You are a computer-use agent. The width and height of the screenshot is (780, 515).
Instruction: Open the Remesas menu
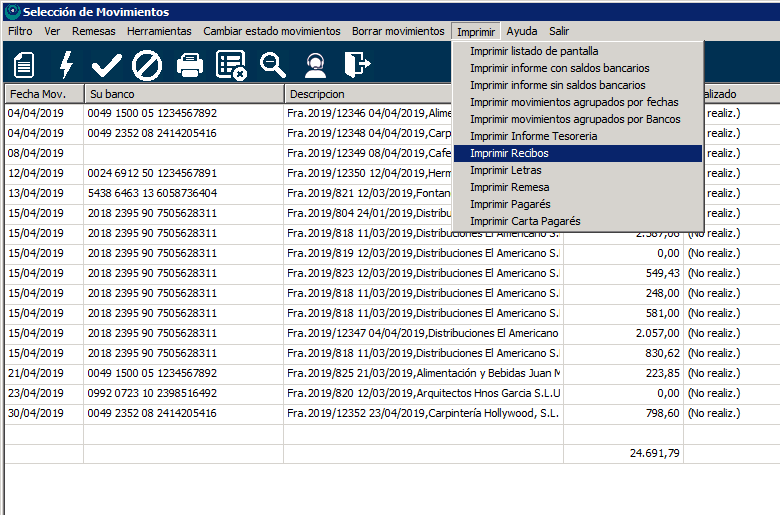94,31
